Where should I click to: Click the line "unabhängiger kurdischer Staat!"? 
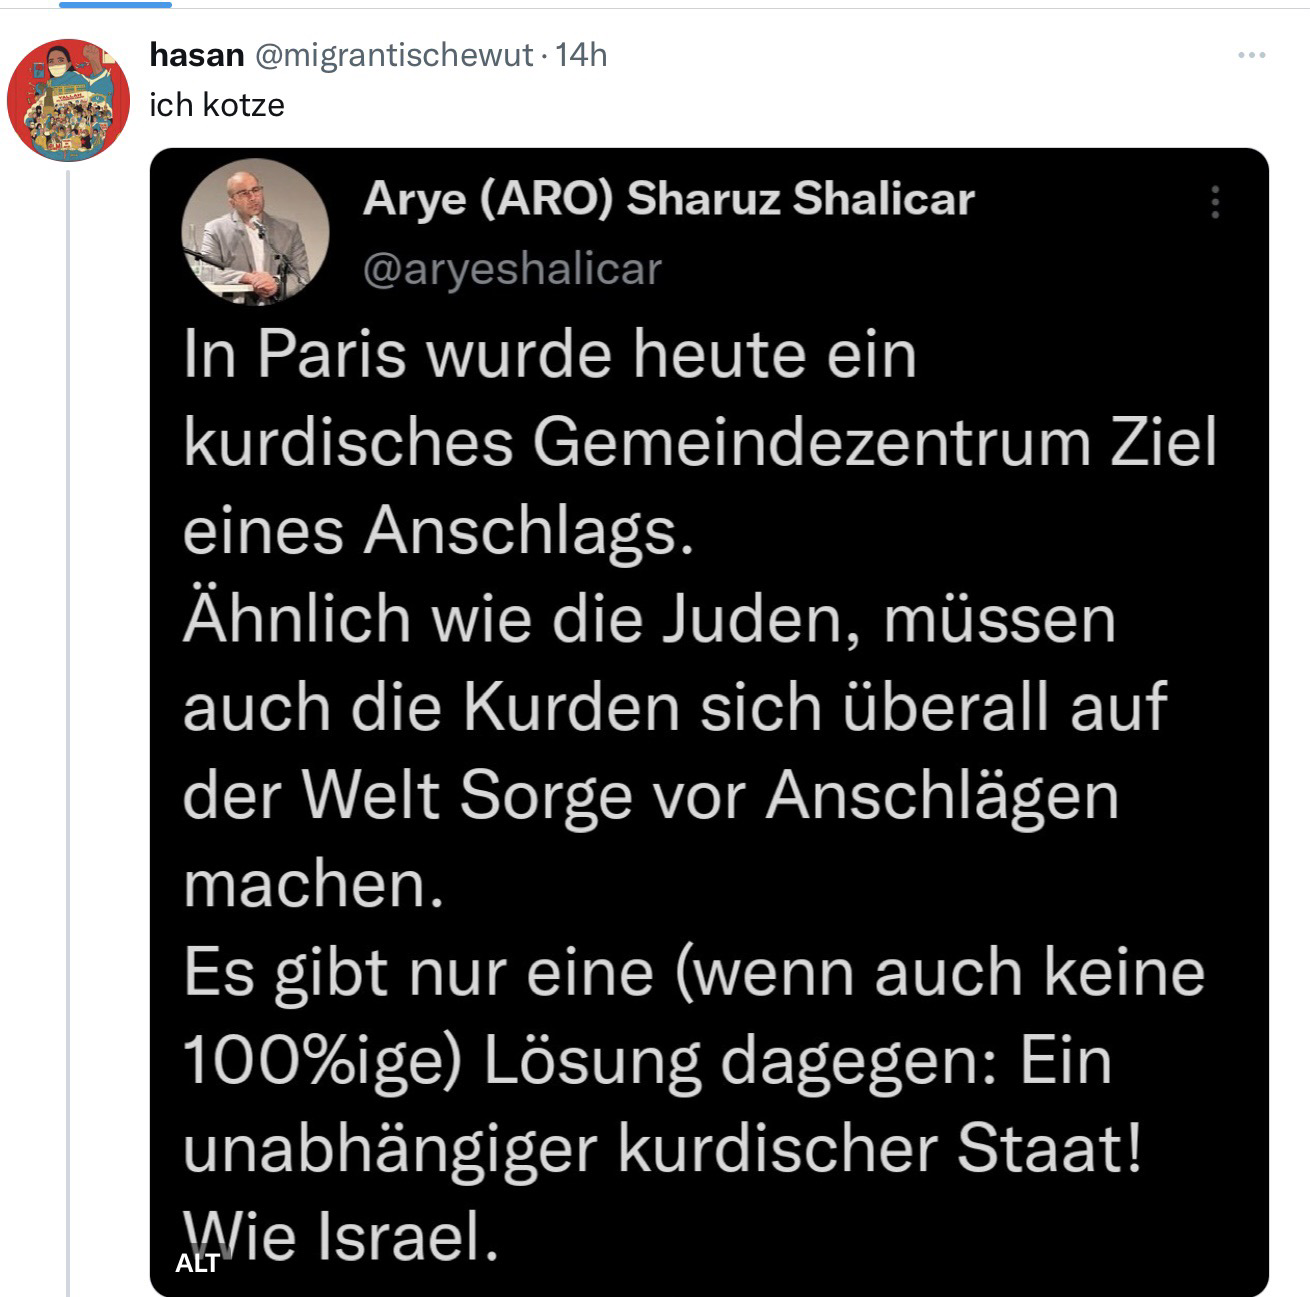click(x=662, y=1148)
